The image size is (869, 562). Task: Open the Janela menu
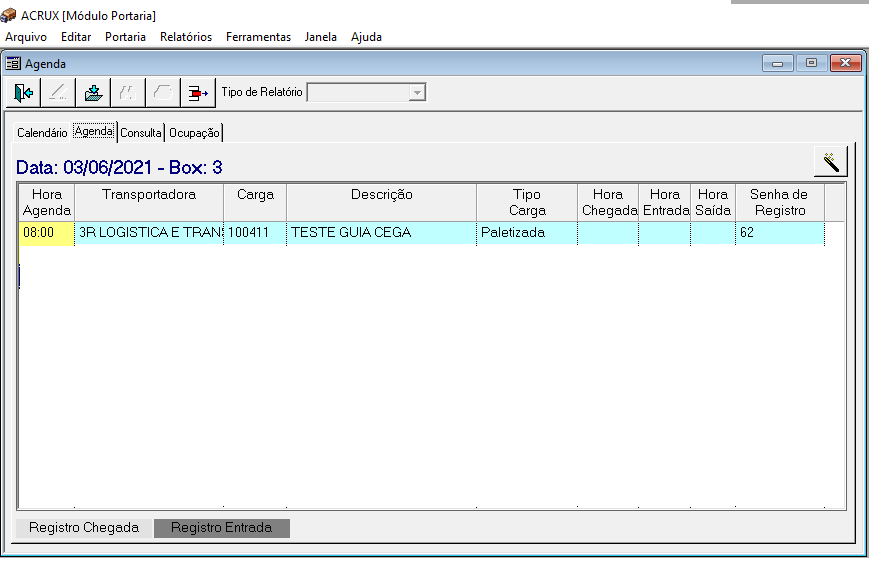pyautogui.click(x=320, y=37)
